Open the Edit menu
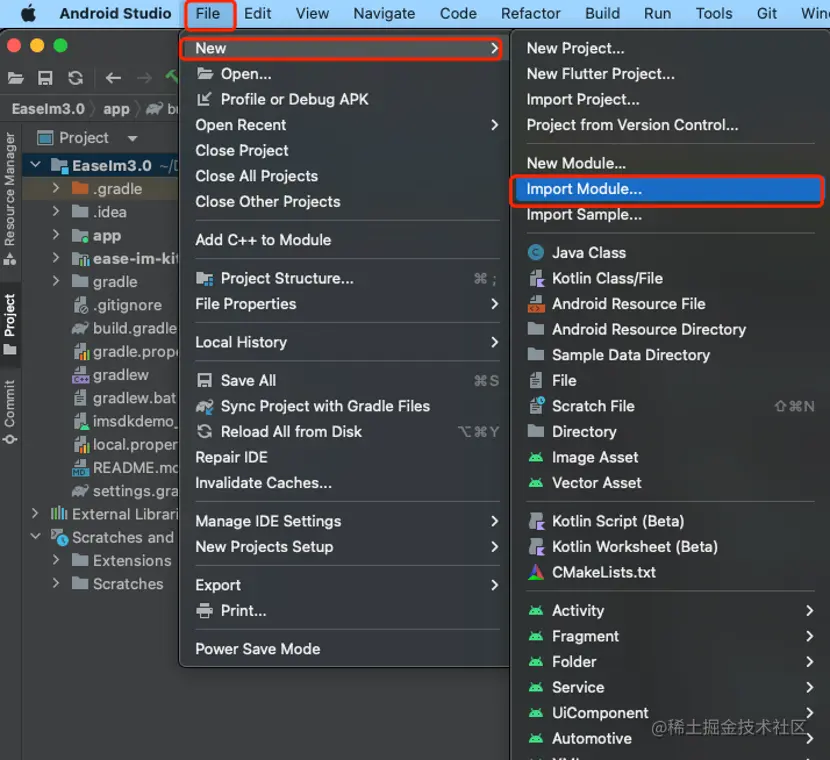This screenshot has width=830, height=760. pos(258,13)
